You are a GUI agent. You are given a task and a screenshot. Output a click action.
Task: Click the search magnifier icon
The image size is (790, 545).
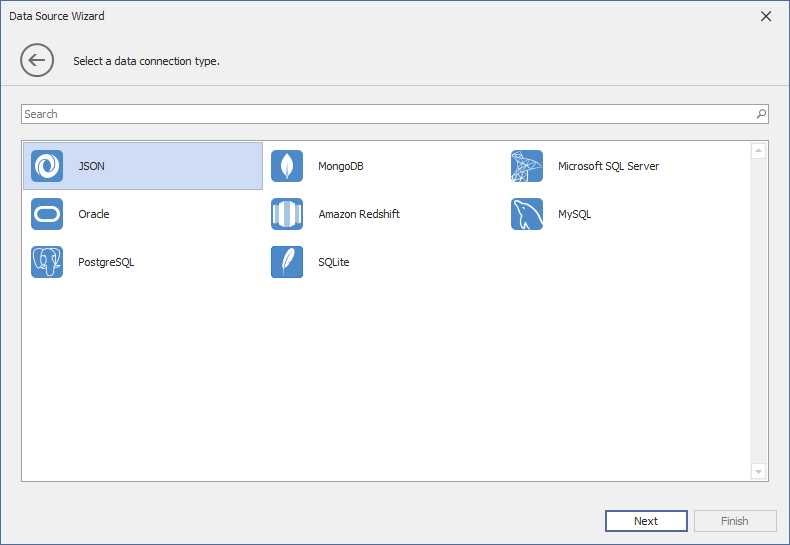761,114
